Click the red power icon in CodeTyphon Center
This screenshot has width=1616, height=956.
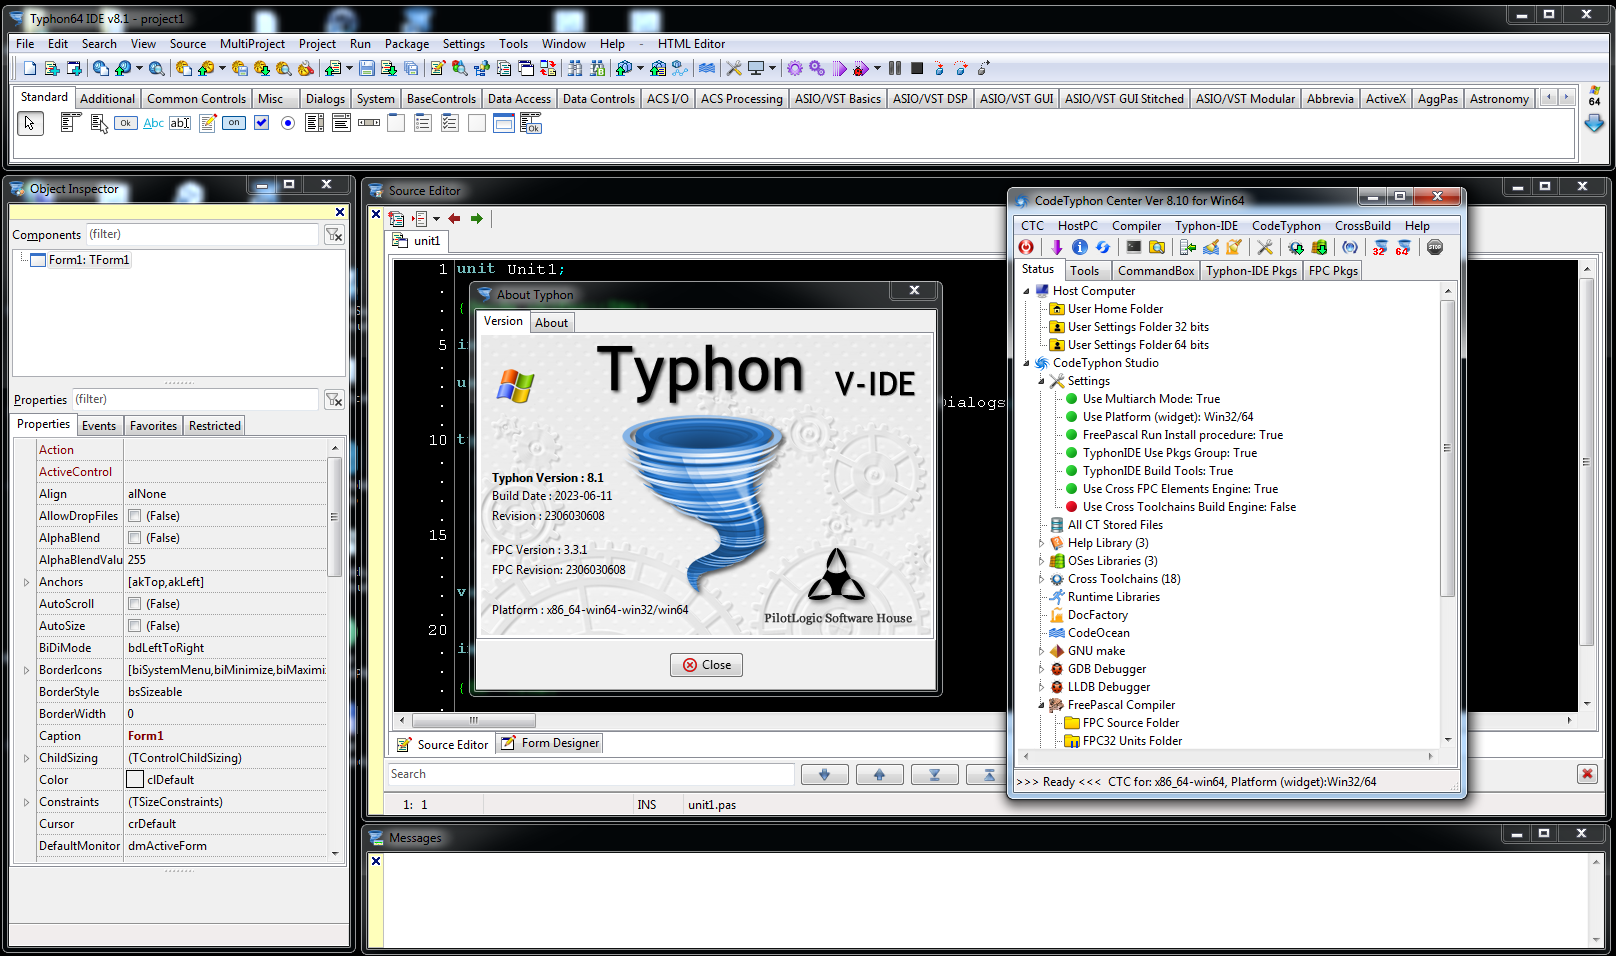tap(1027, 247)
